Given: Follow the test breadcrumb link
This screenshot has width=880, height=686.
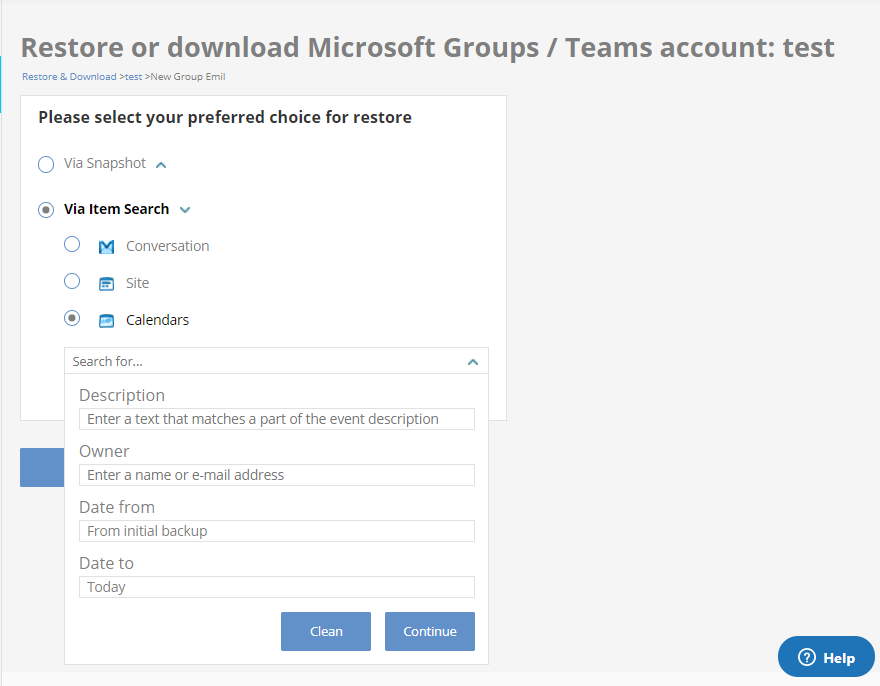Looking at the screenshot, I should point(133,77).
